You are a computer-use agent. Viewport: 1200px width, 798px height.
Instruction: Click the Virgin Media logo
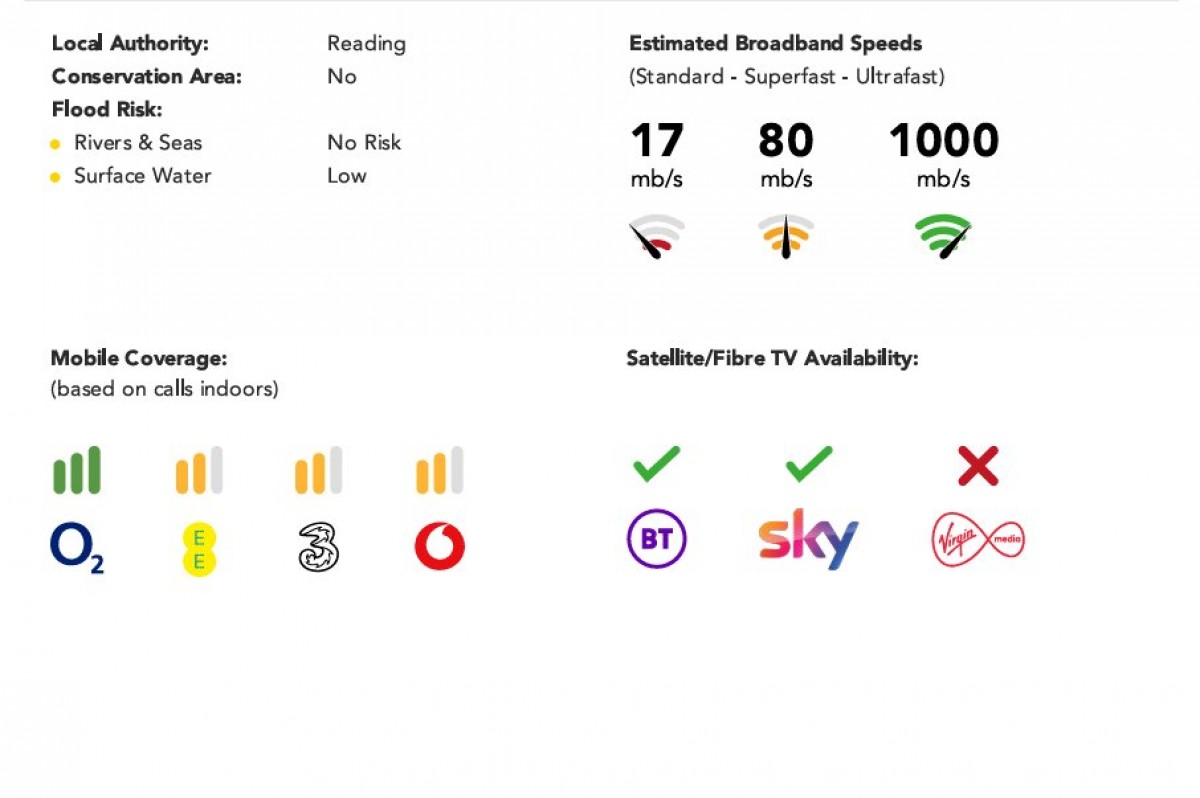point(978,541)
